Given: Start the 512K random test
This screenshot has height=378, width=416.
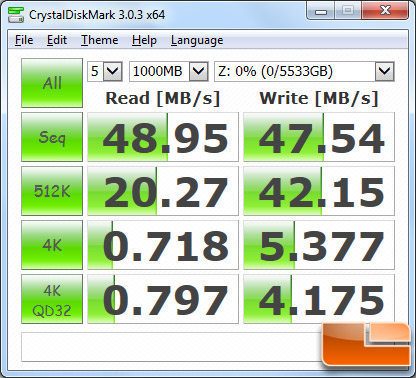Looking at the screenshot, I should 52,191.
